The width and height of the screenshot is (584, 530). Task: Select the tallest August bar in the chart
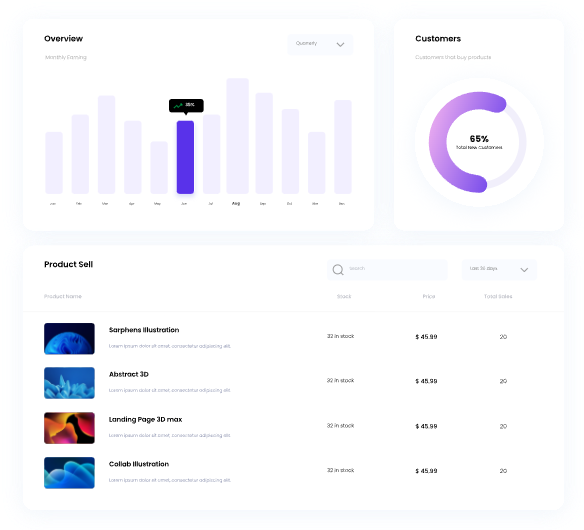point(237,136)
